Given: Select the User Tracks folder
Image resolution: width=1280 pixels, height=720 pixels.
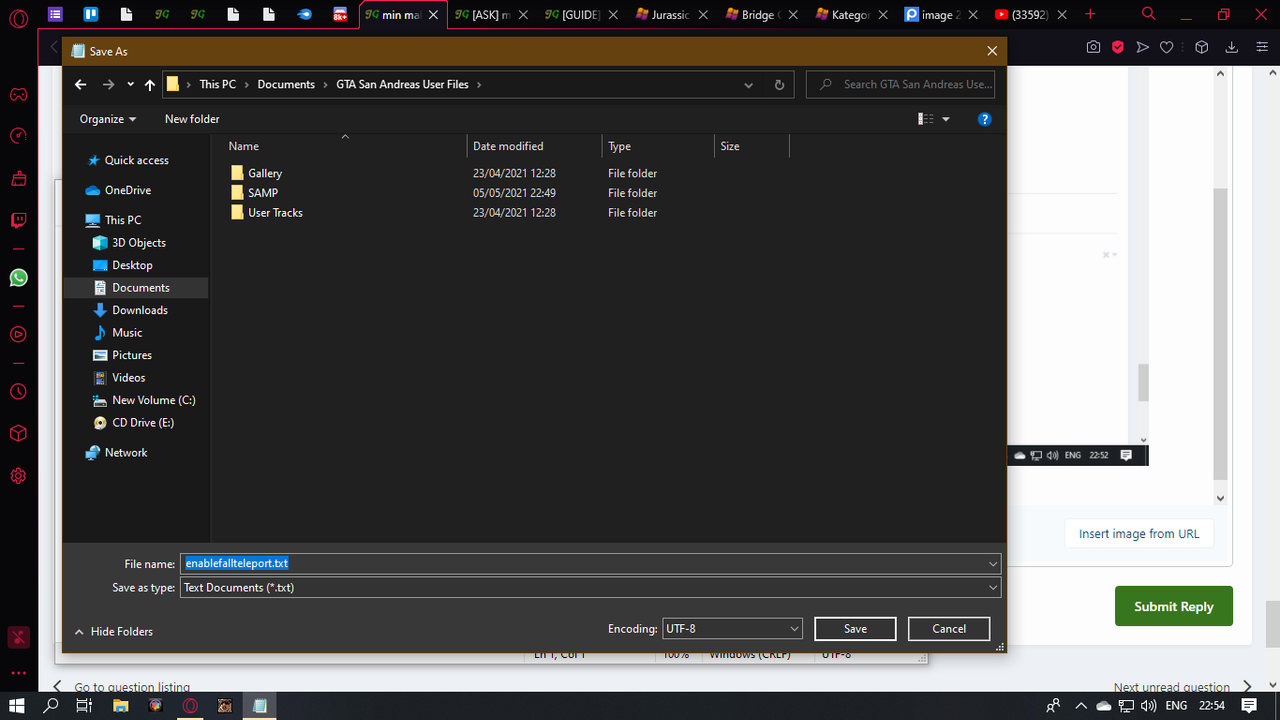Looking at the screenshot, I should 275,213.
